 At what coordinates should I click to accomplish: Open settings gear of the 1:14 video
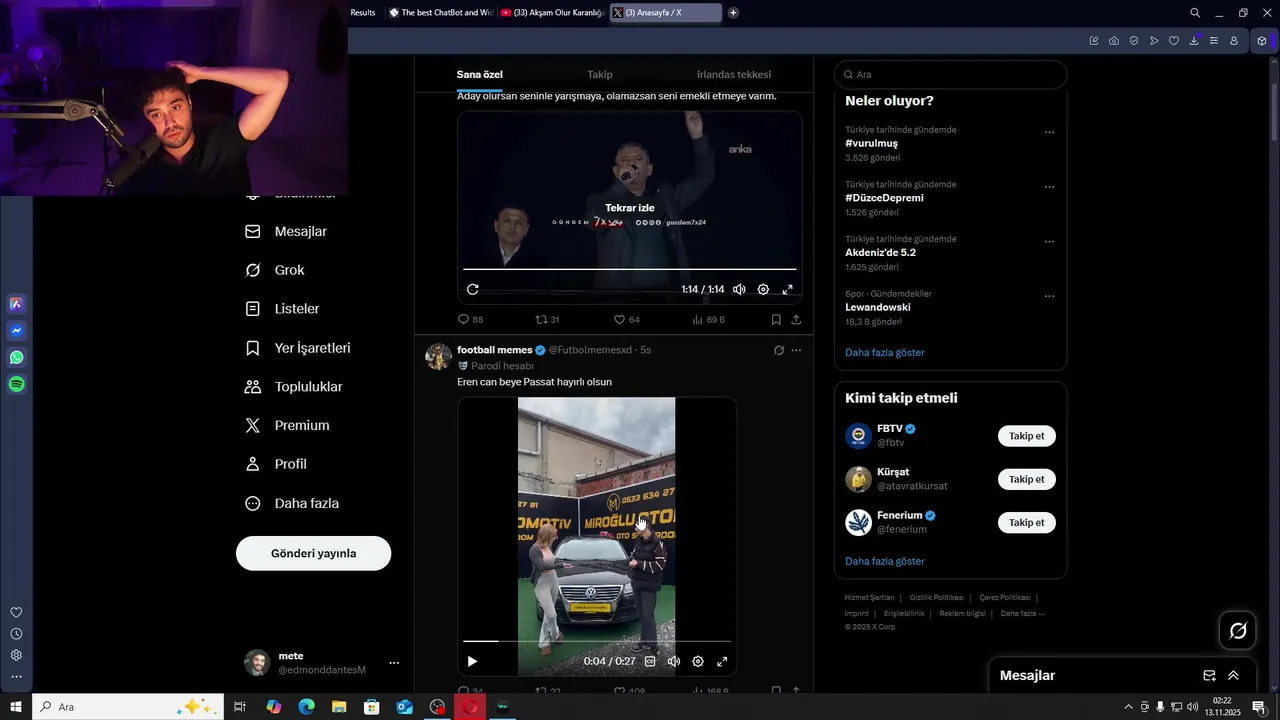pos(763,289)
